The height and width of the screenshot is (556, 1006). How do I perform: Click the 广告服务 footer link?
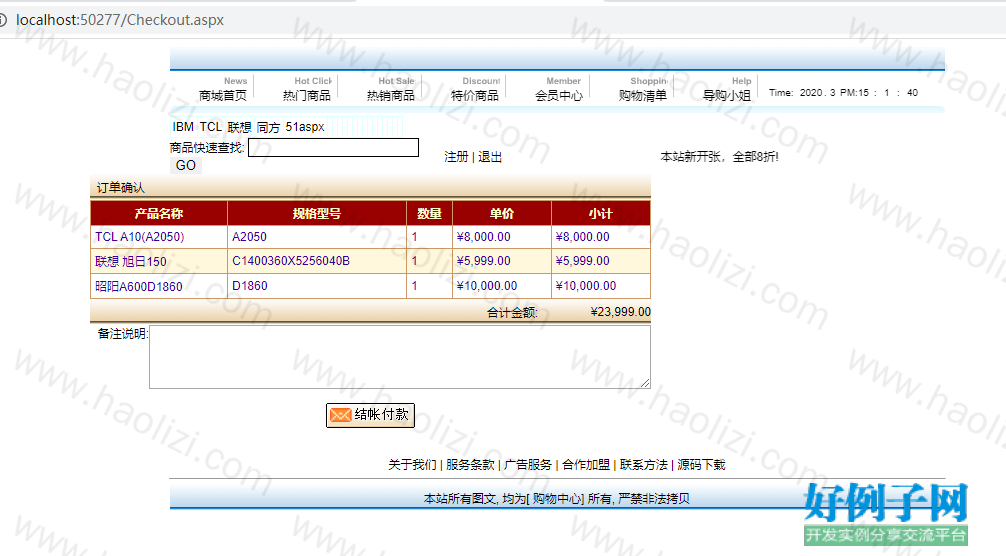528,464
